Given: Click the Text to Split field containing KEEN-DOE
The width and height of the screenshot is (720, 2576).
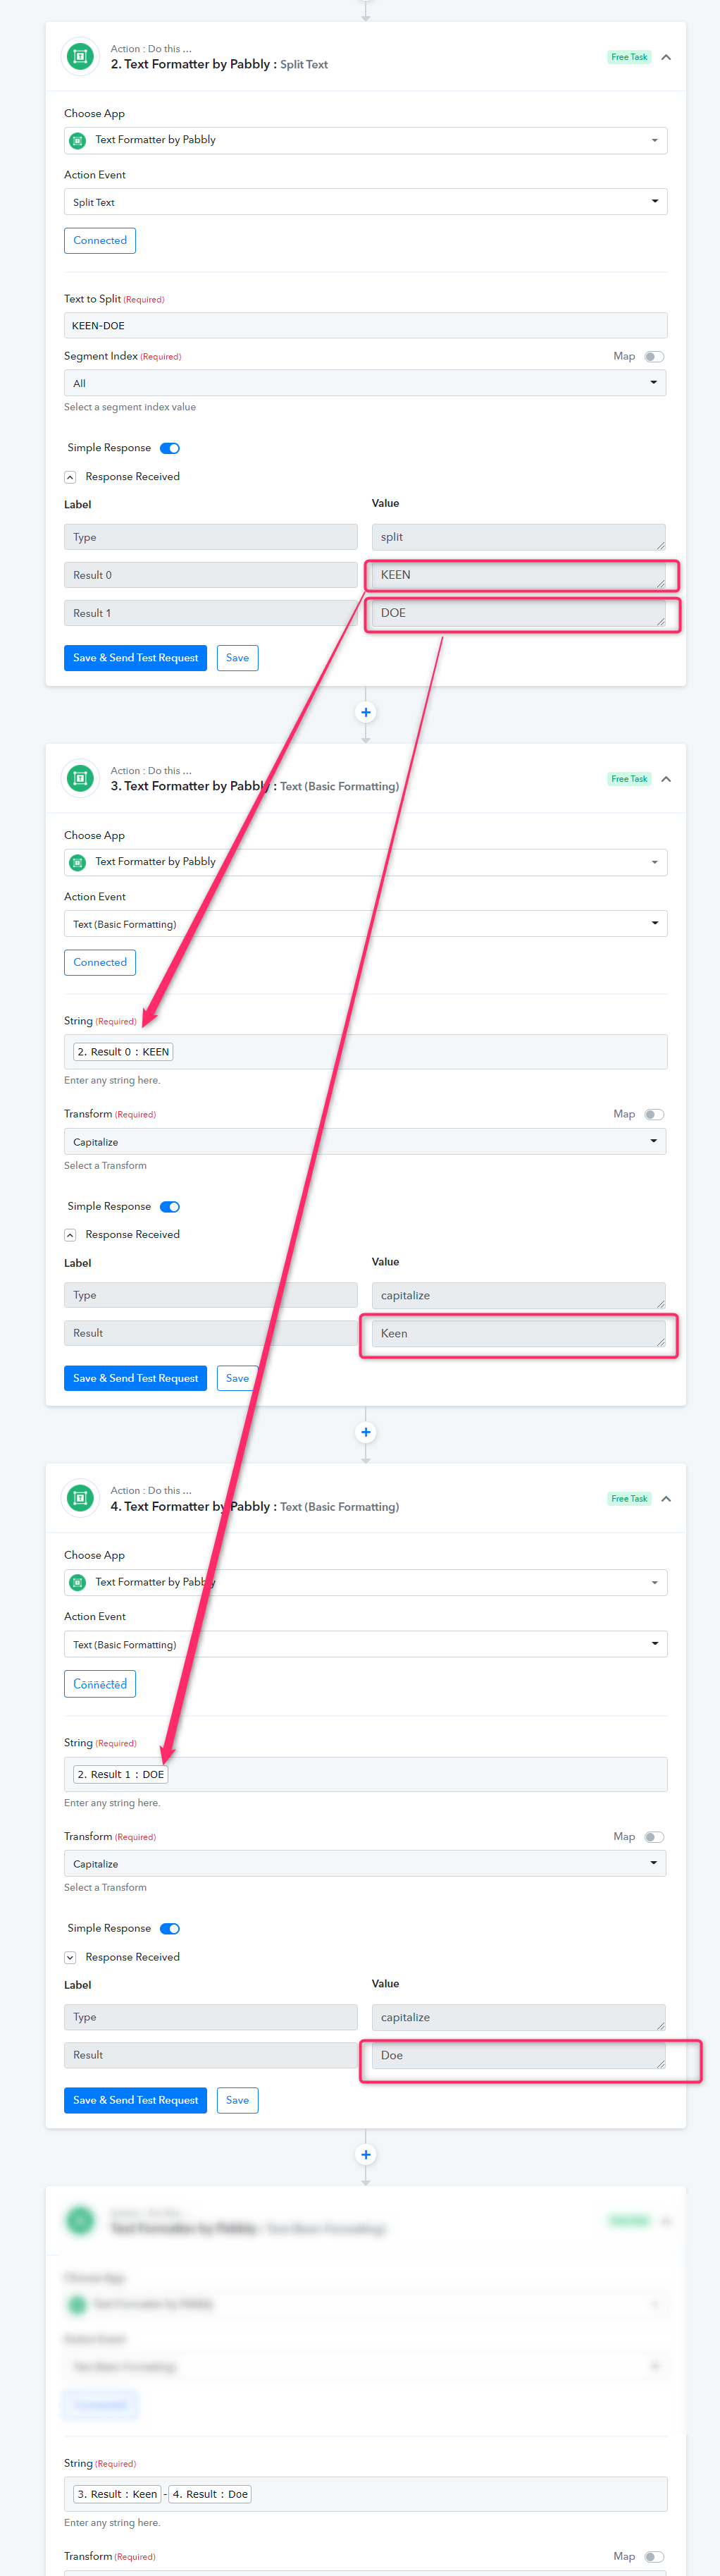Looking at the screenshot, I should (x=365, y=325).
